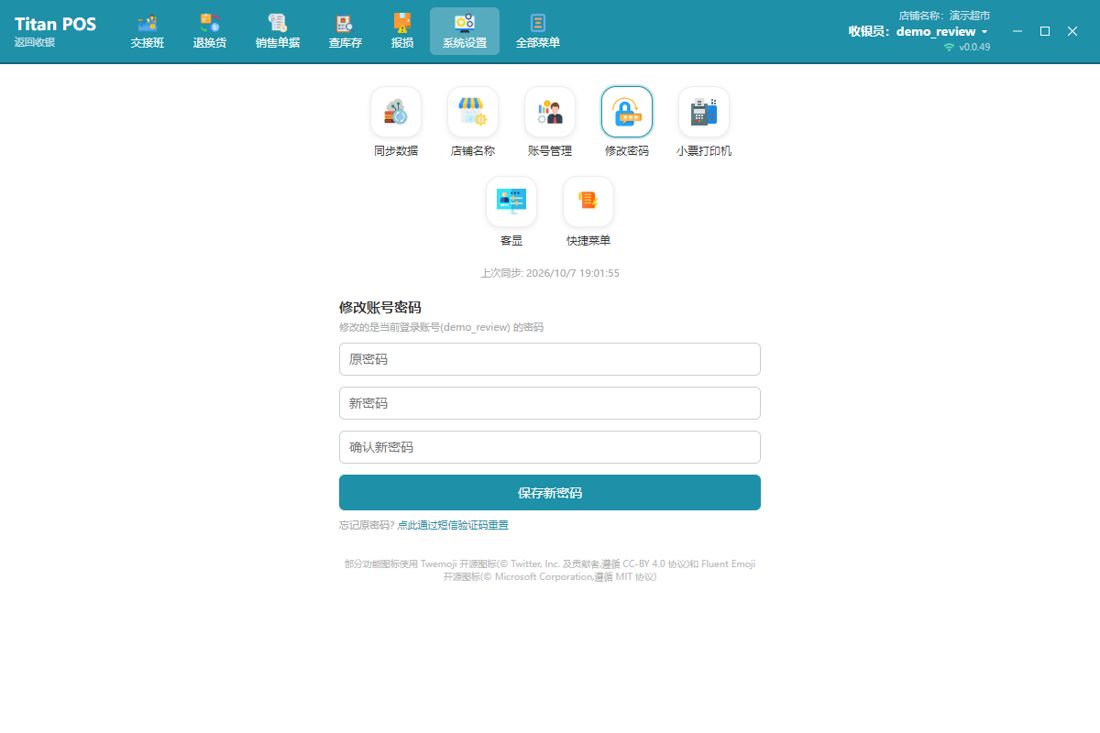The height and width of the screenshot is (733, 1100).
Task: Click into the 新密码 new password field
Action: [x=549, y=403]
